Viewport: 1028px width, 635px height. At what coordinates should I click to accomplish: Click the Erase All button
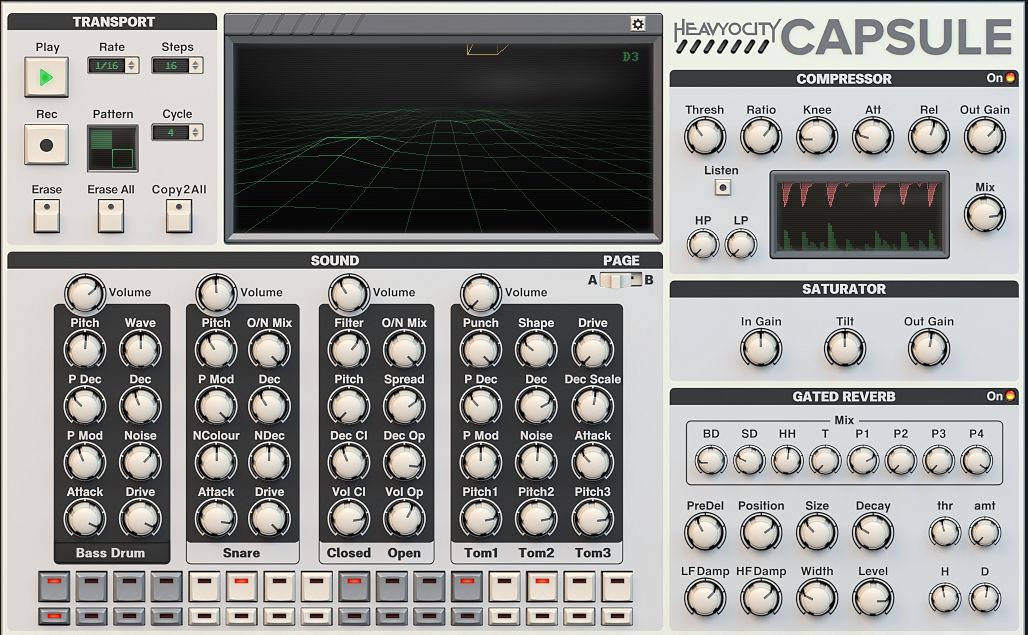click(111, 216)
